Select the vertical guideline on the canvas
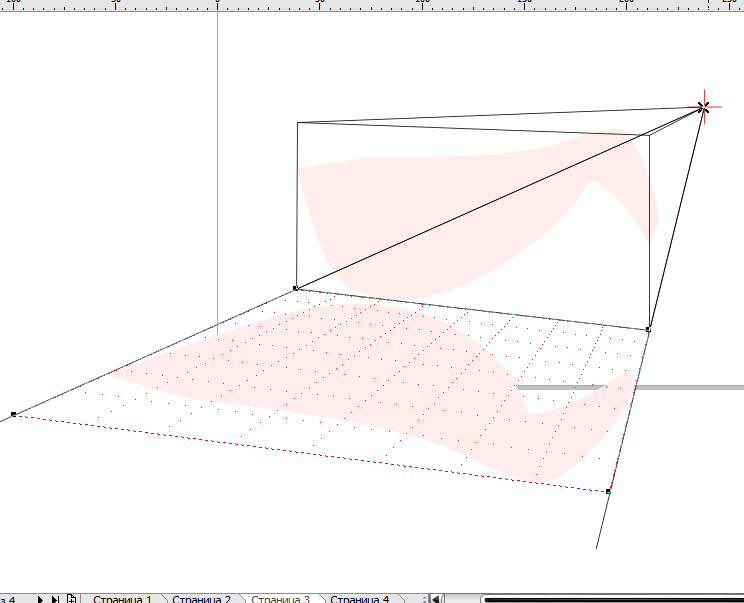The image size is (744, 603). [x=218, y=150]
